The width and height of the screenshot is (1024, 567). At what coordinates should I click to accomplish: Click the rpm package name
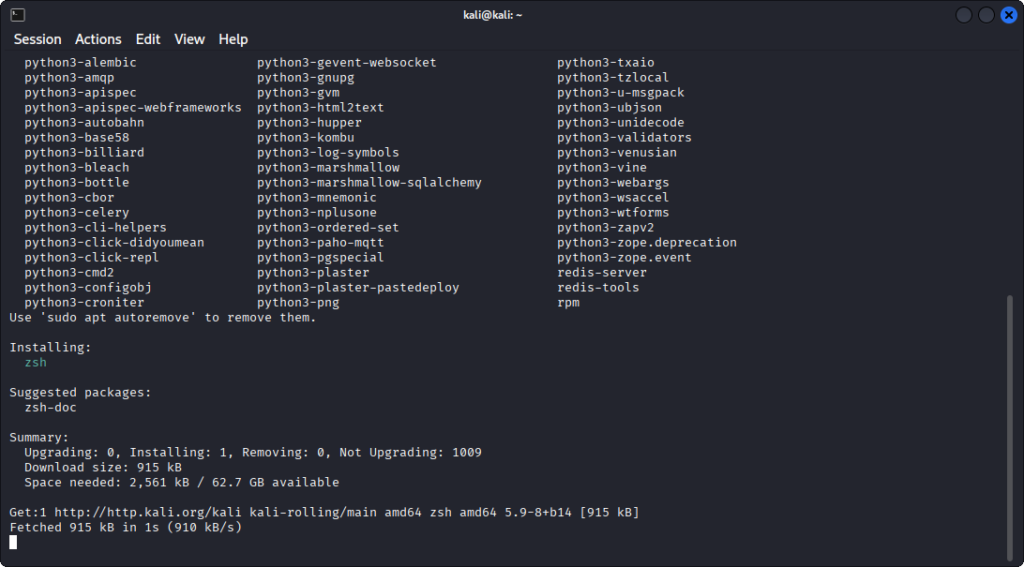[x=568, y=303]
